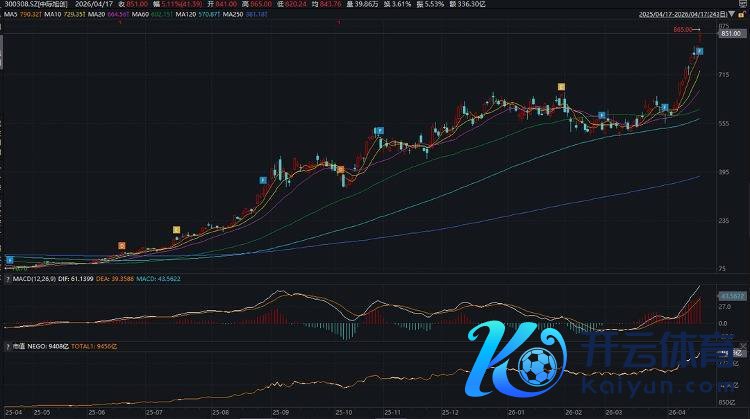Click the blue event marker near the 865.00 high
Image resolution: width=750 pixels, height=419 pixels.
click(x=699, y=51)
